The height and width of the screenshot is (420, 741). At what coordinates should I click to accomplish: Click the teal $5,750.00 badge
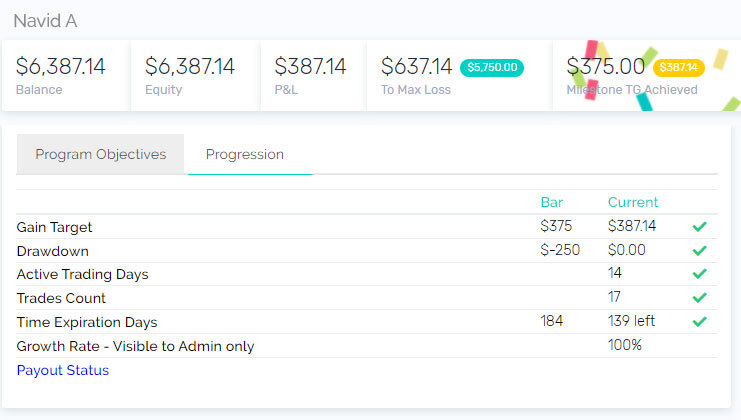click(492, 68)
